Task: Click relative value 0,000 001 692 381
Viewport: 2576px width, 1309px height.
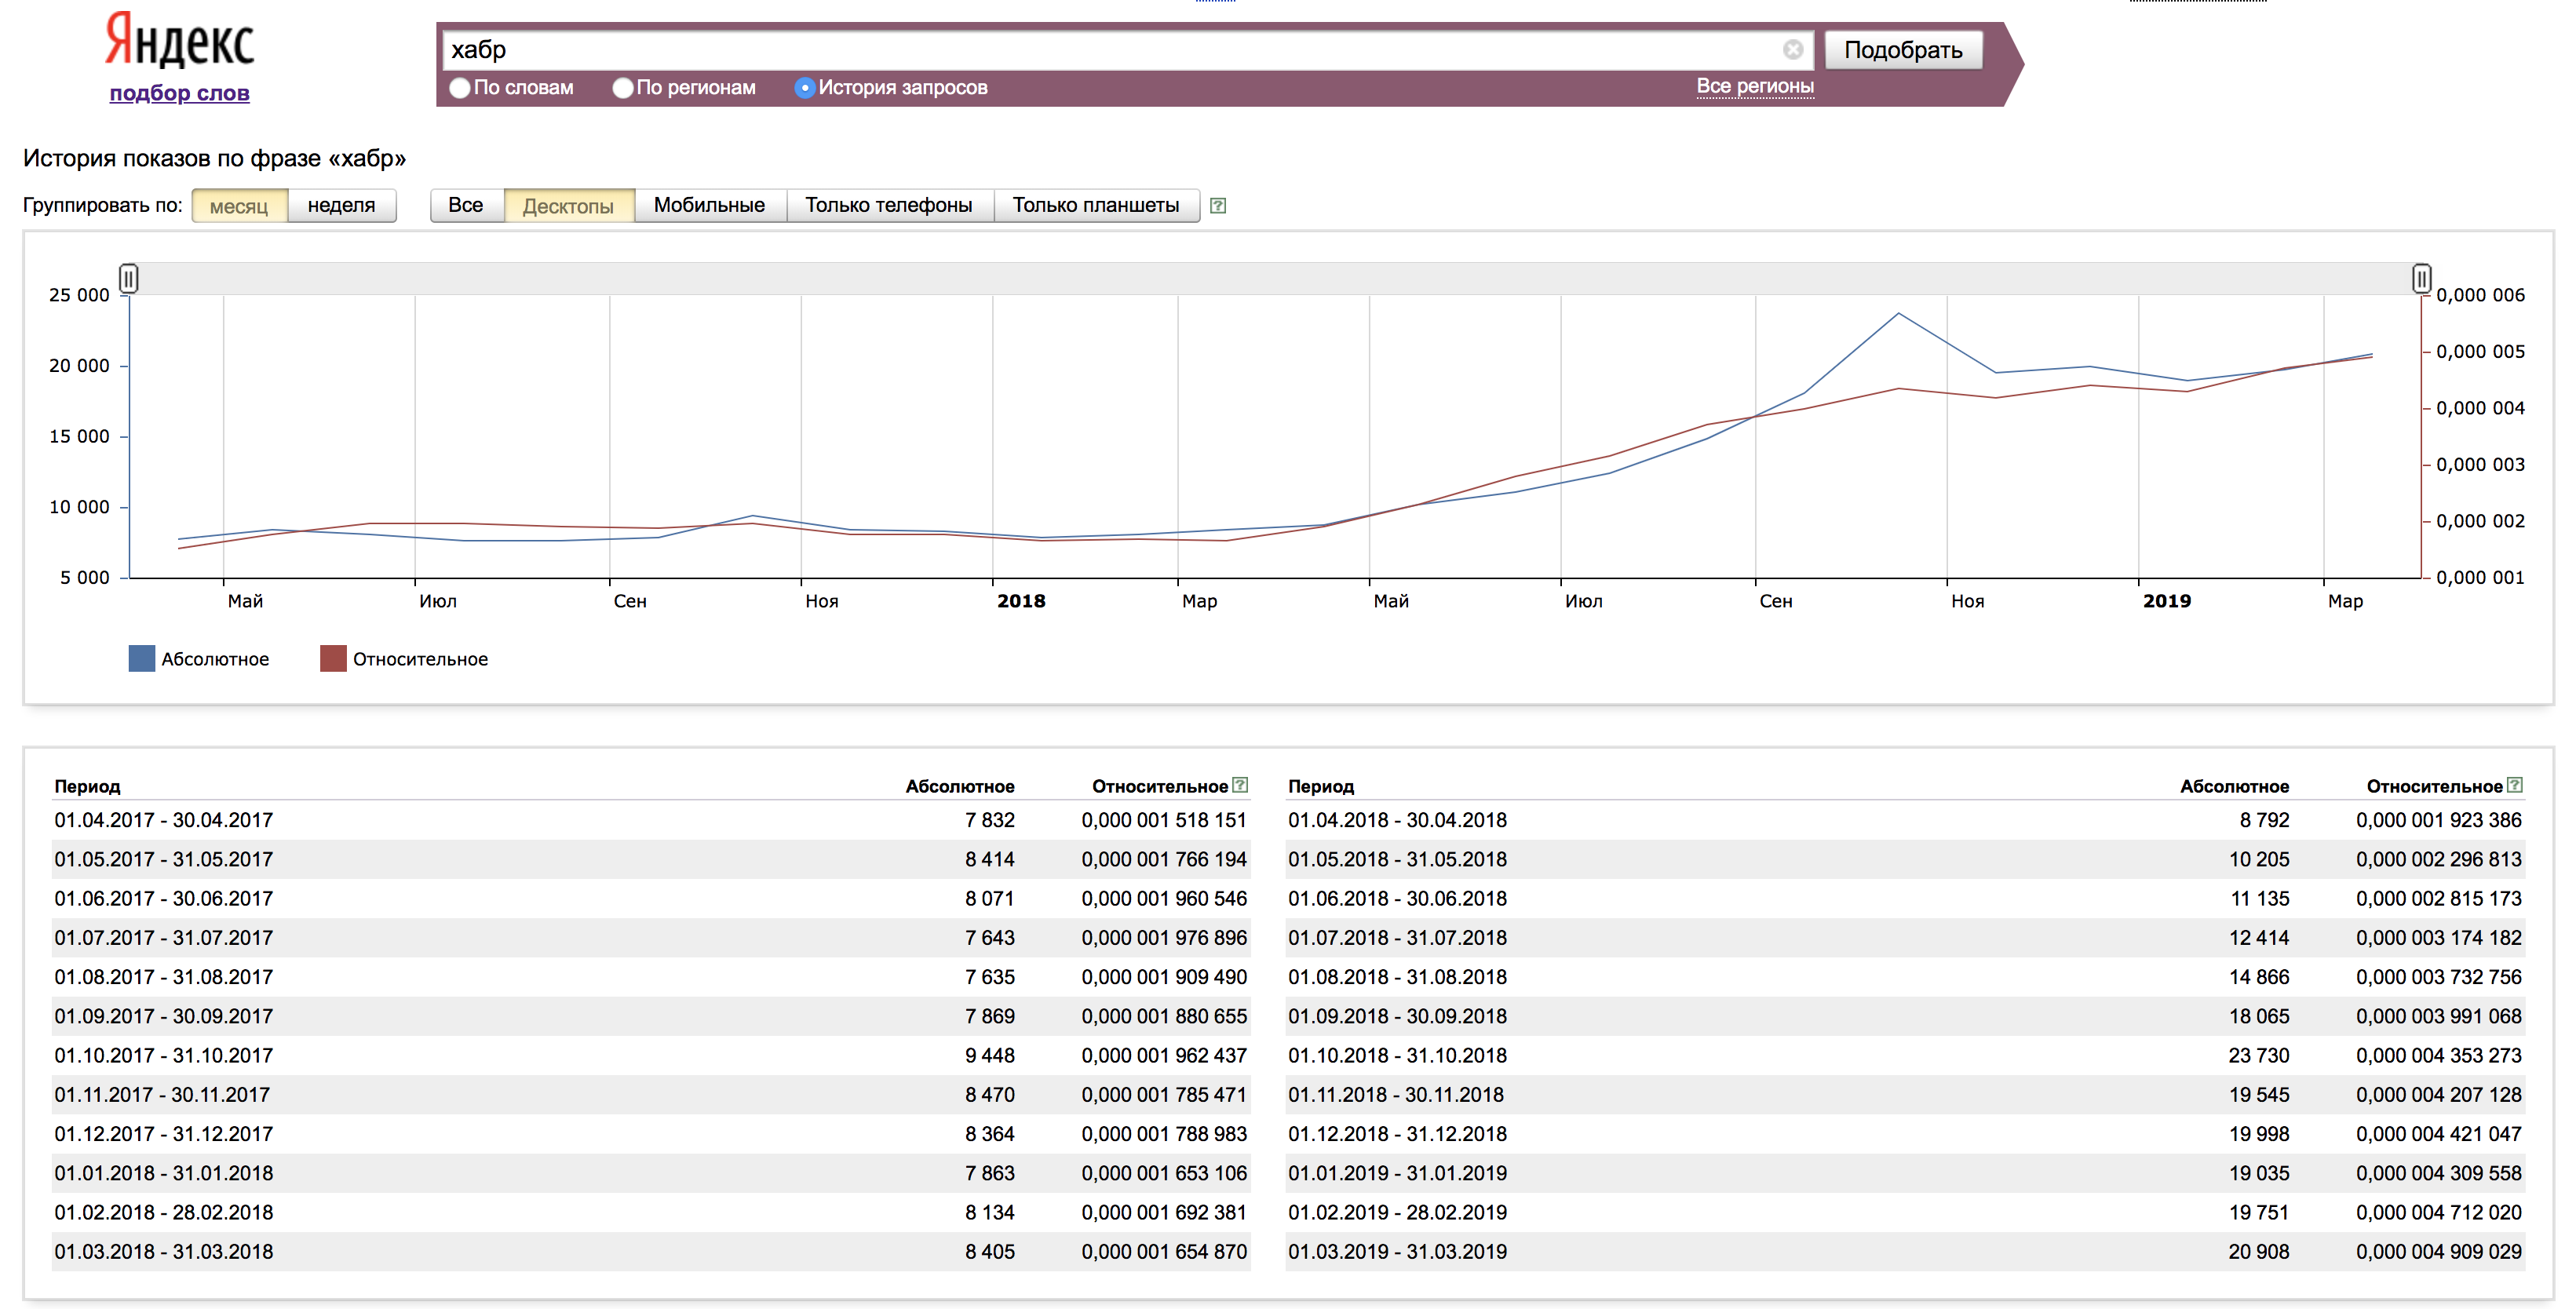Action: (1164, 1212)
